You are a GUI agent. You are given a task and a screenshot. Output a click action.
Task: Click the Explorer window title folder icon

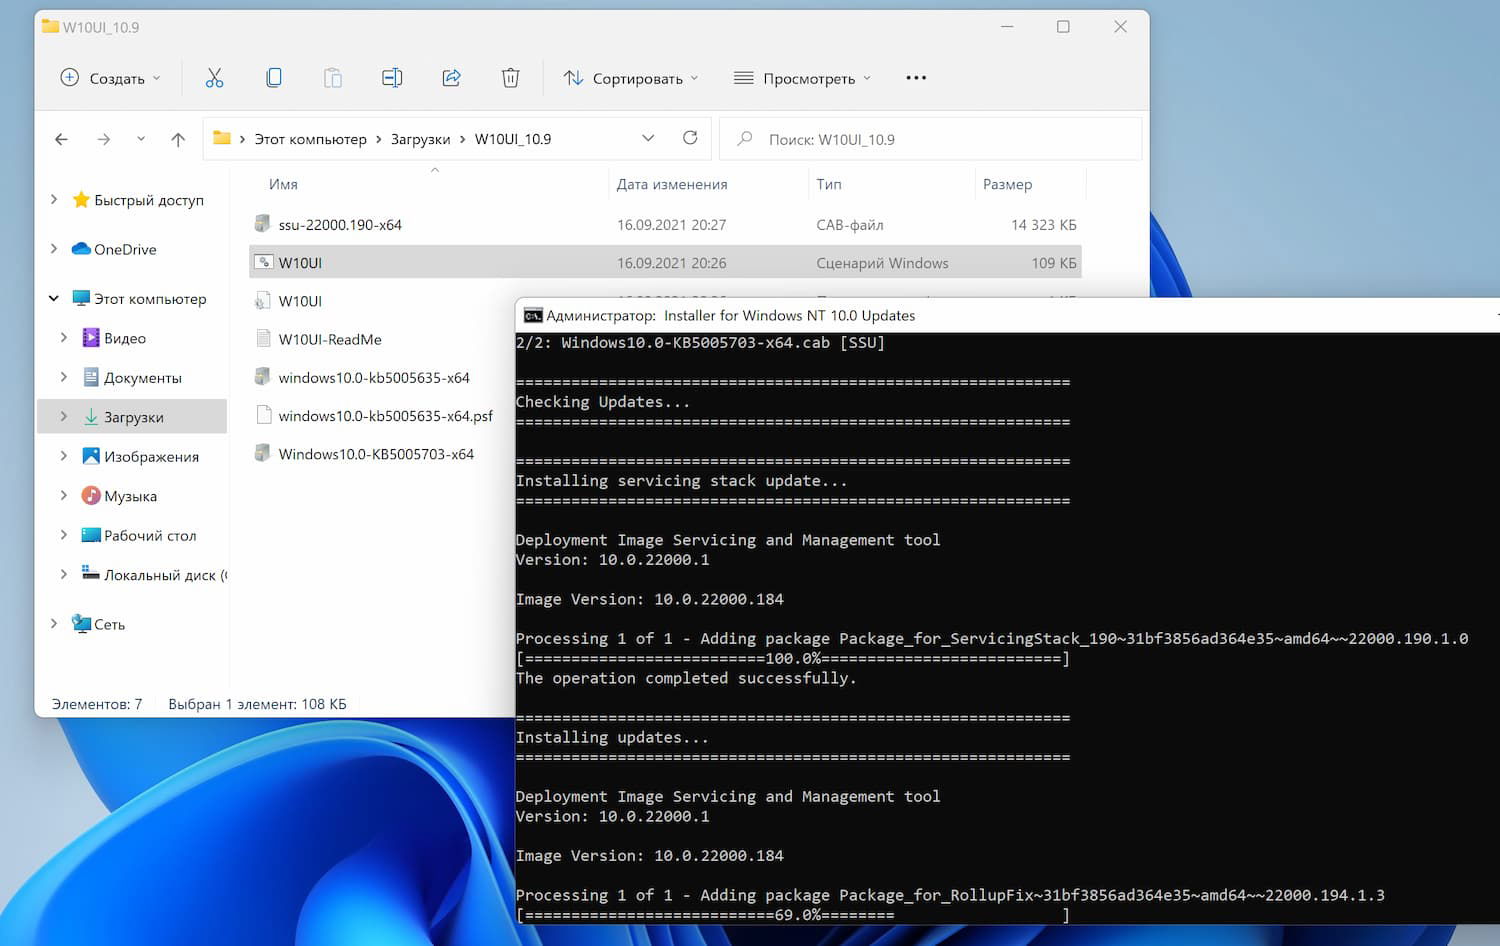(50, 26)
